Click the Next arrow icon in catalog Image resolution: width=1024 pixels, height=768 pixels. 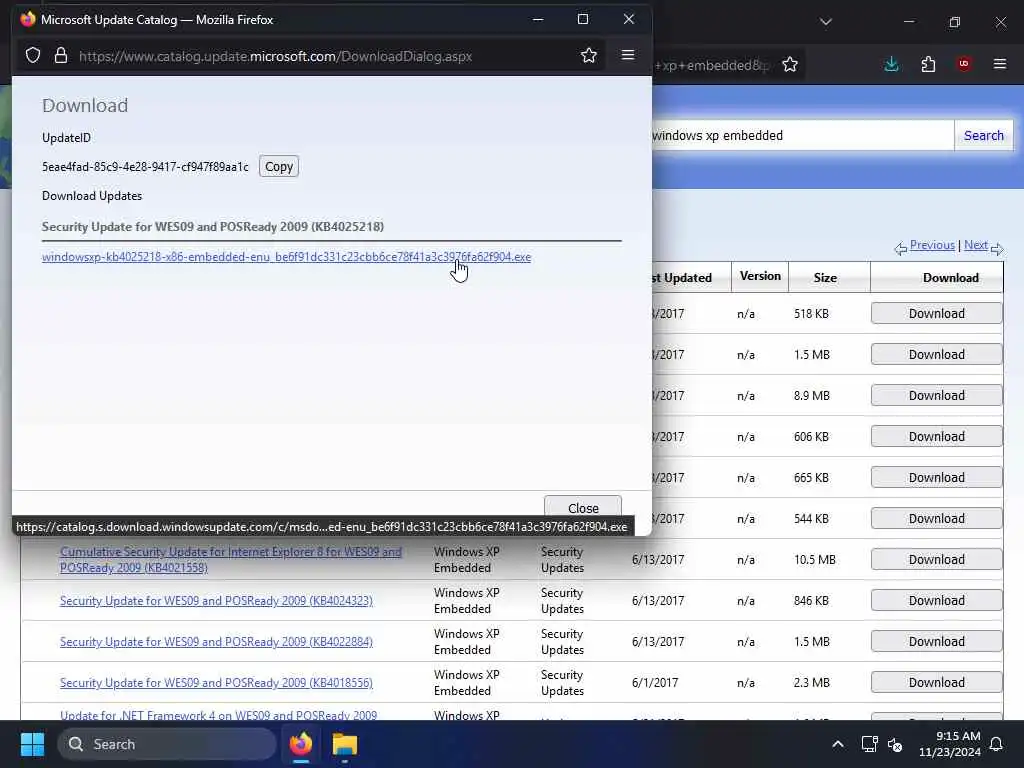(x=997, y=248)
